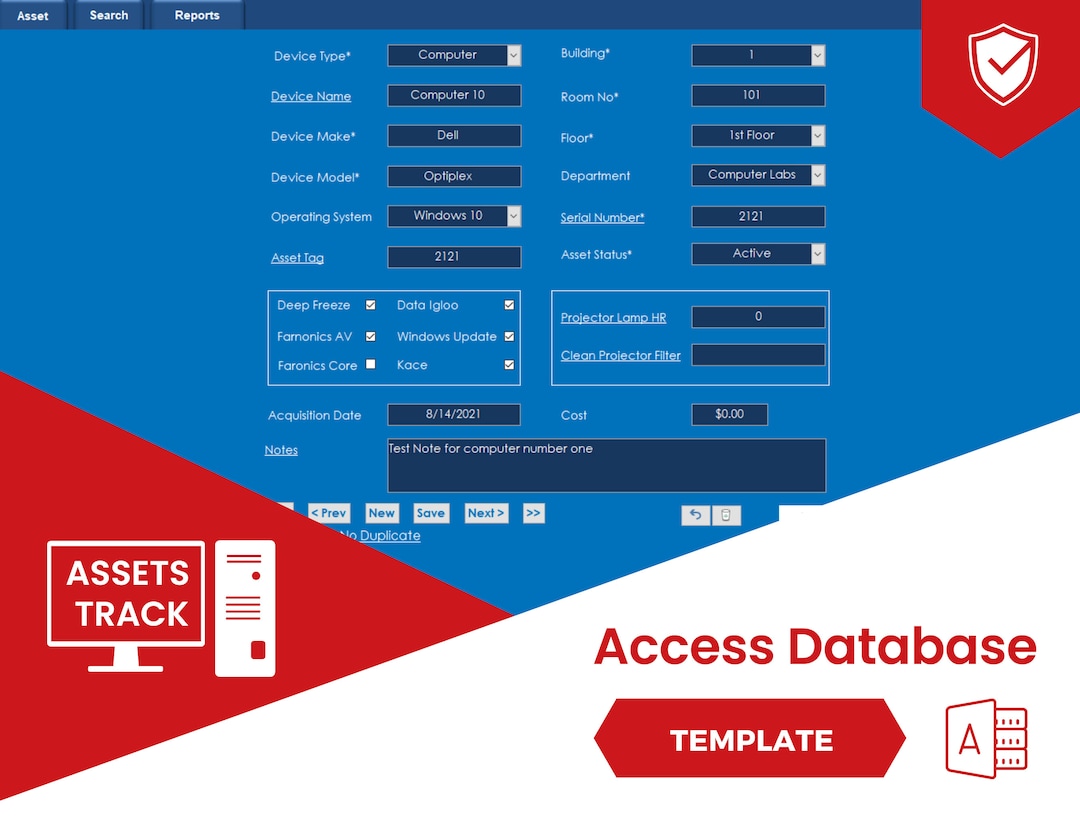The image size is (1080, 840).
Task: Expand the Floor dropdown
Action: click(816, 135)
